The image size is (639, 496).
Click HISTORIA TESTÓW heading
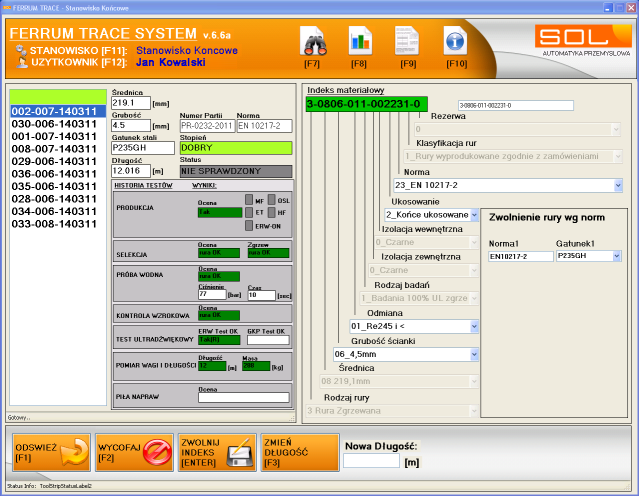pyautogui.click(x=143, y=186)
